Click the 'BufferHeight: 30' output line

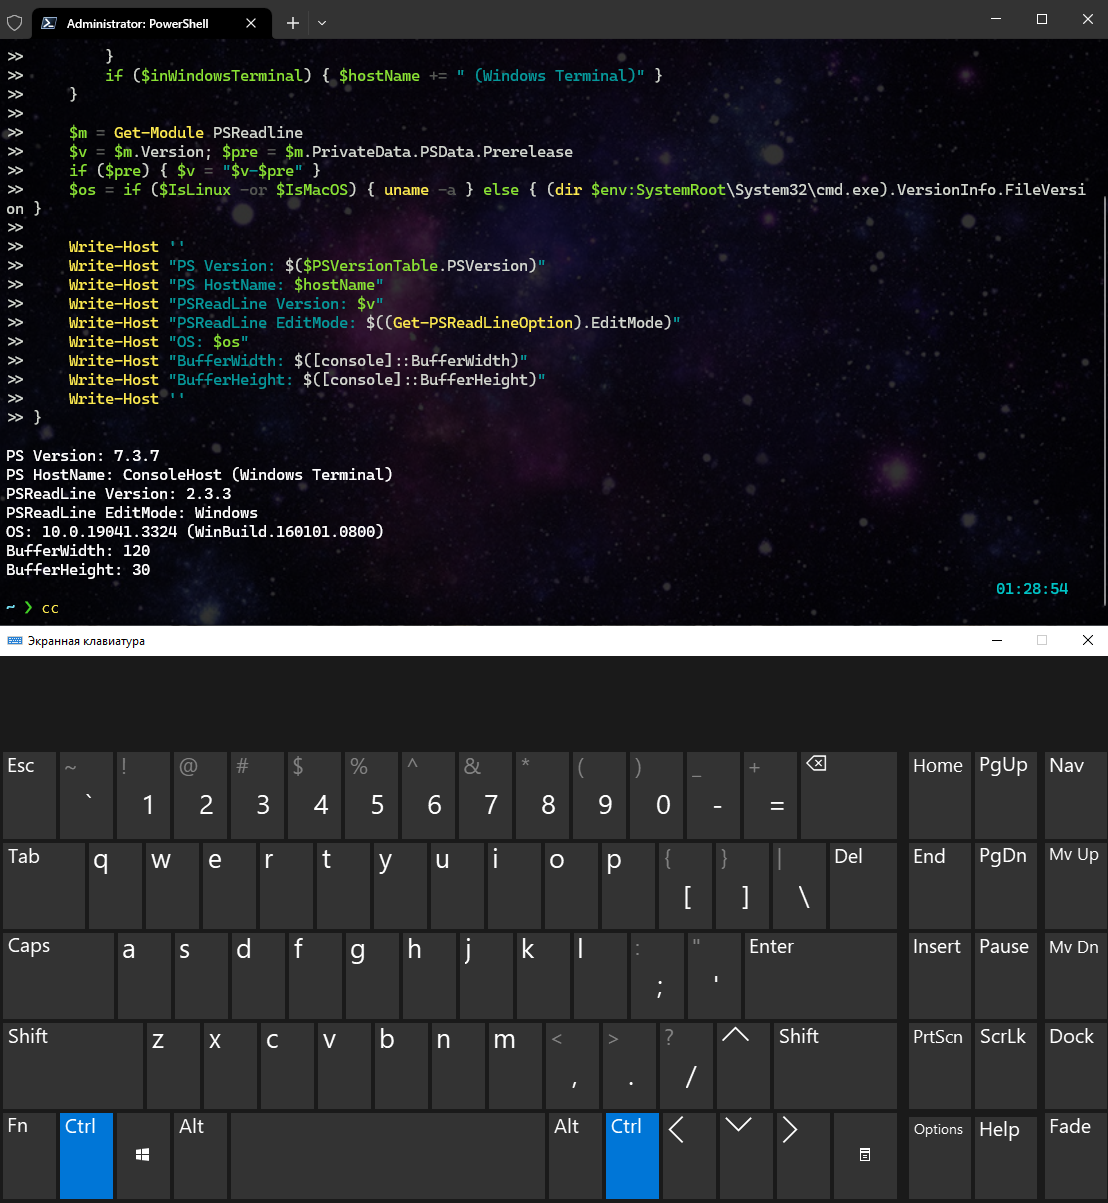tap(78, 570)
